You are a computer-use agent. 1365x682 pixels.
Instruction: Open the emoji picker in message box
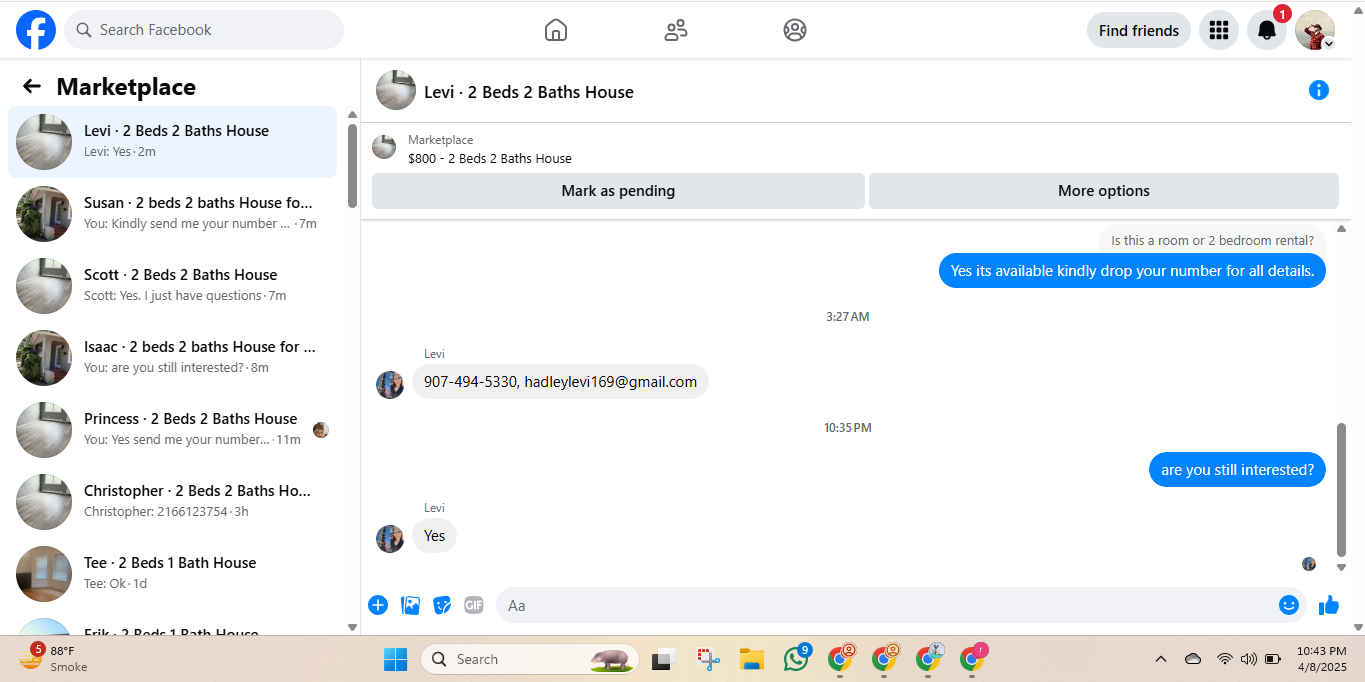tap(1289, 605)
